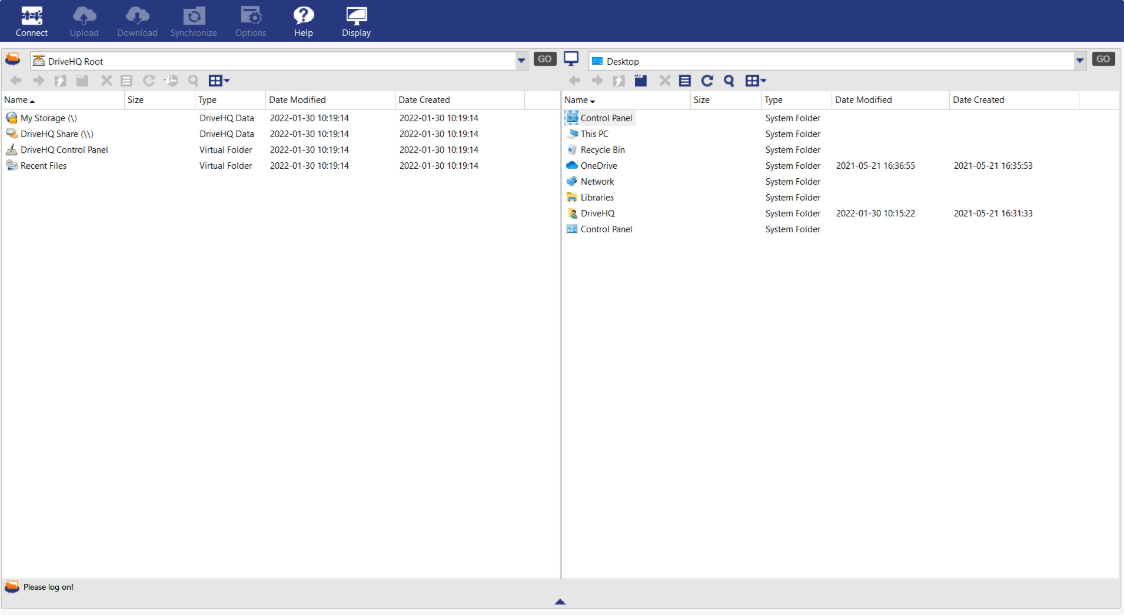The width and height of the screenshot is (1124, 615).
Task: Open the view mode dropdown in DriveHQ Root pane
Action: [x=219, y=81]
